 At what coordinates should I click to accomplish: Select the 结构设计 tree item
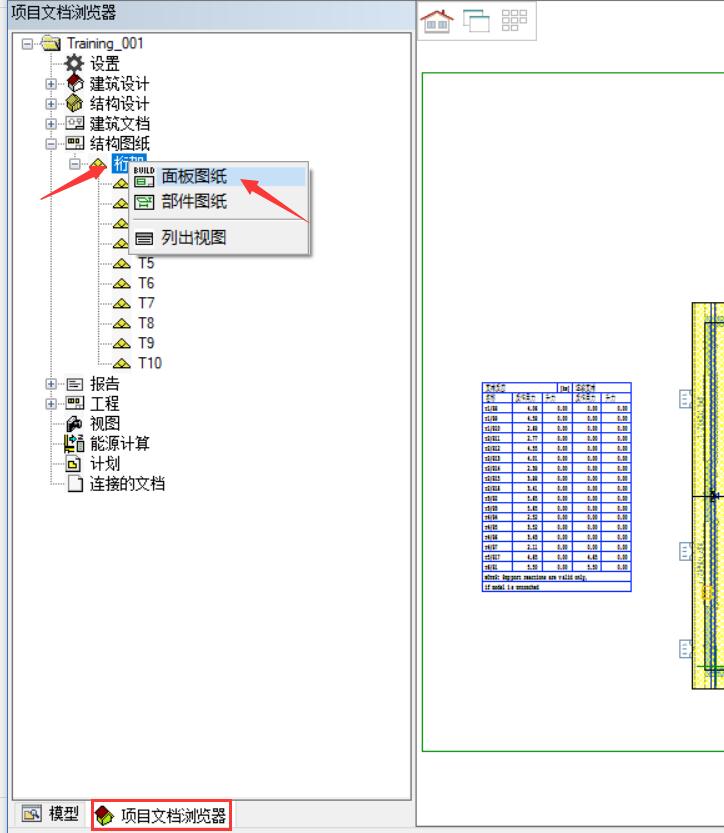pos(120,104)
